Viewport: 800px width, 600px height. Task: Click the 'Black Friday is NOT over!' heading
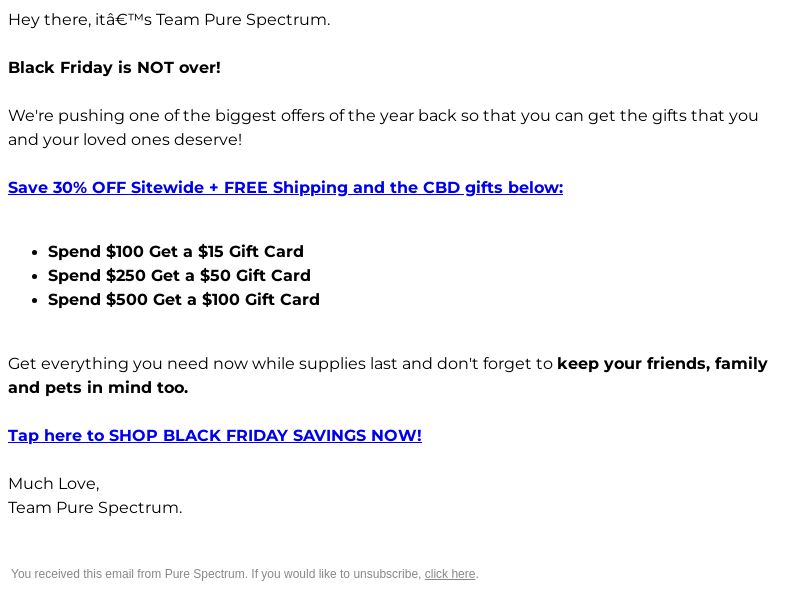point(114,67)
